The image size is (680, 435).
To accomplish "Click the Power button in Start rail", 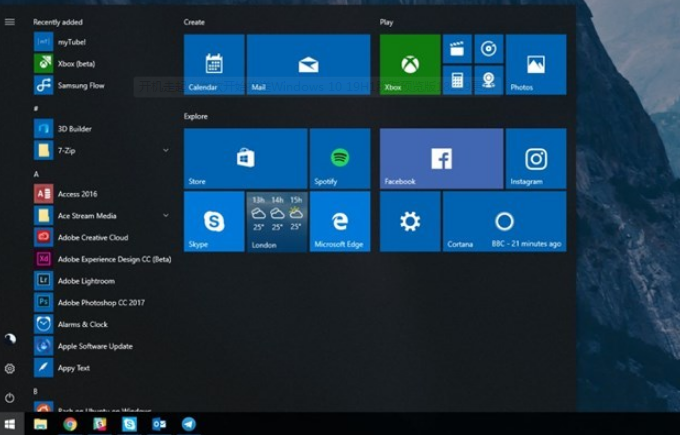I will [10, 398].
